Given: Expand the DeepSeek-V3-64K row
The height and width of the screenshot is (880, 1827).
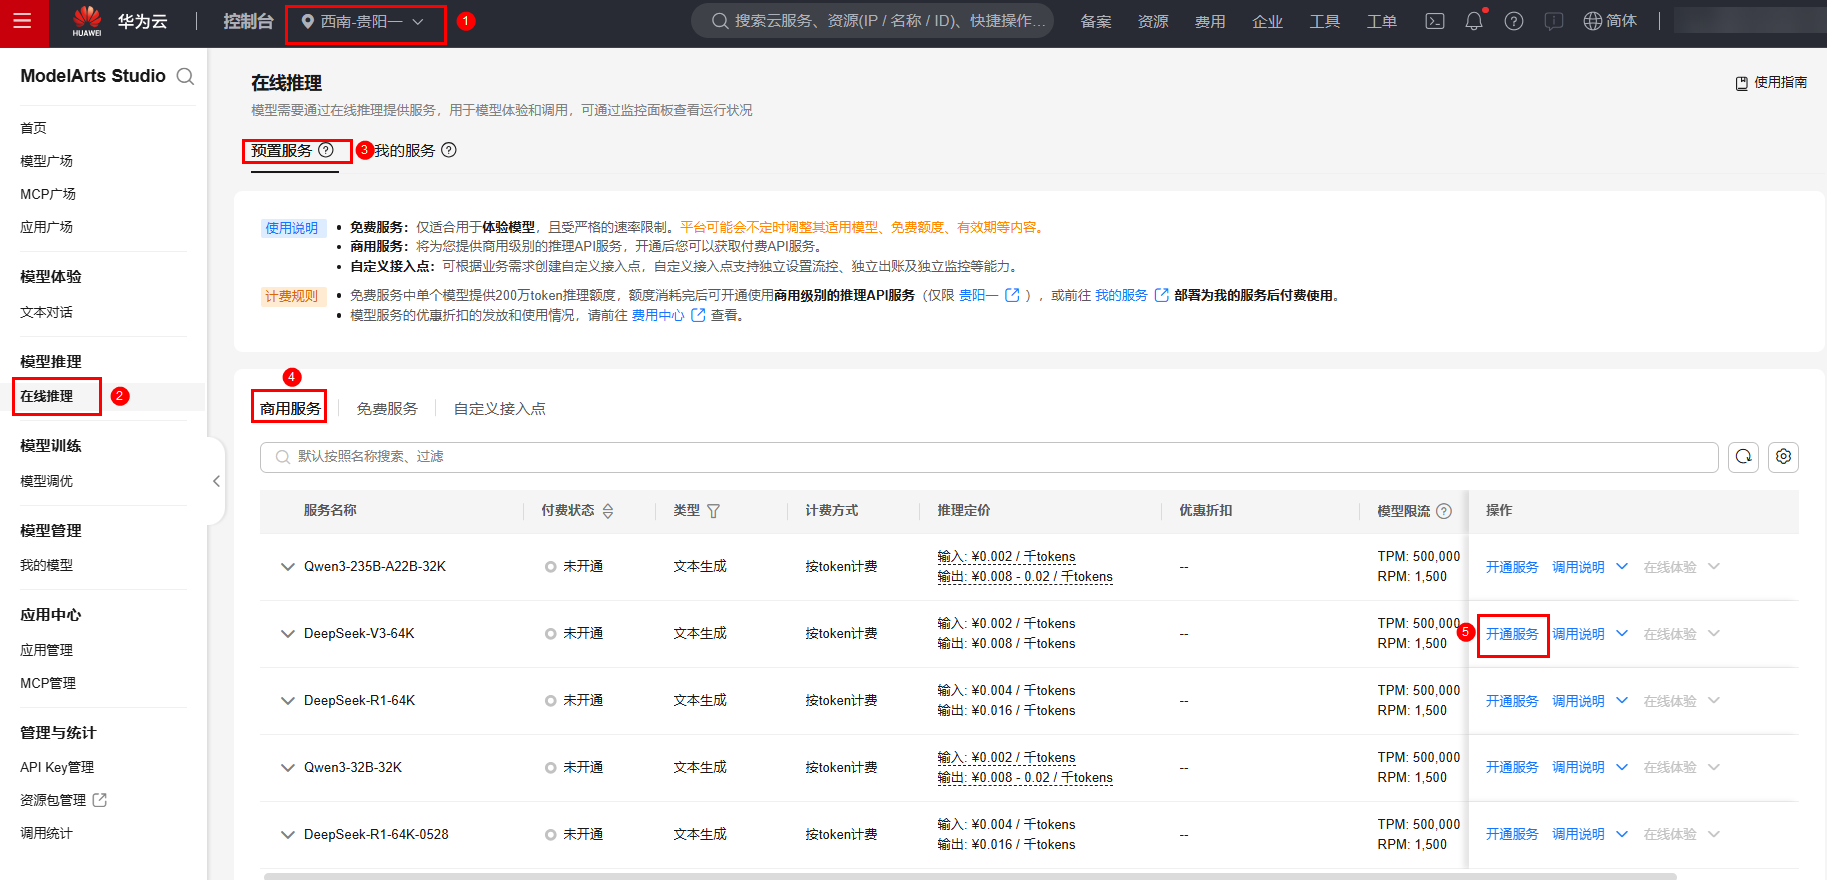Looking at the screenshot, I should click(288, 634).
